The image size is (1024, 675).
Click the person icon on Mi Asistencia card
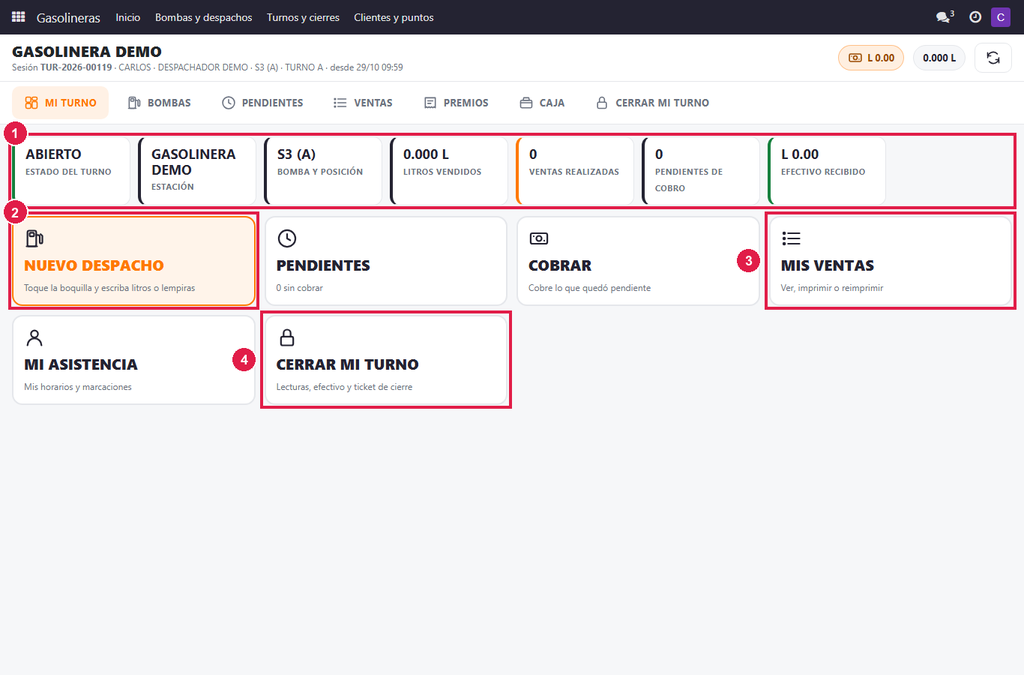pos(34,338)
